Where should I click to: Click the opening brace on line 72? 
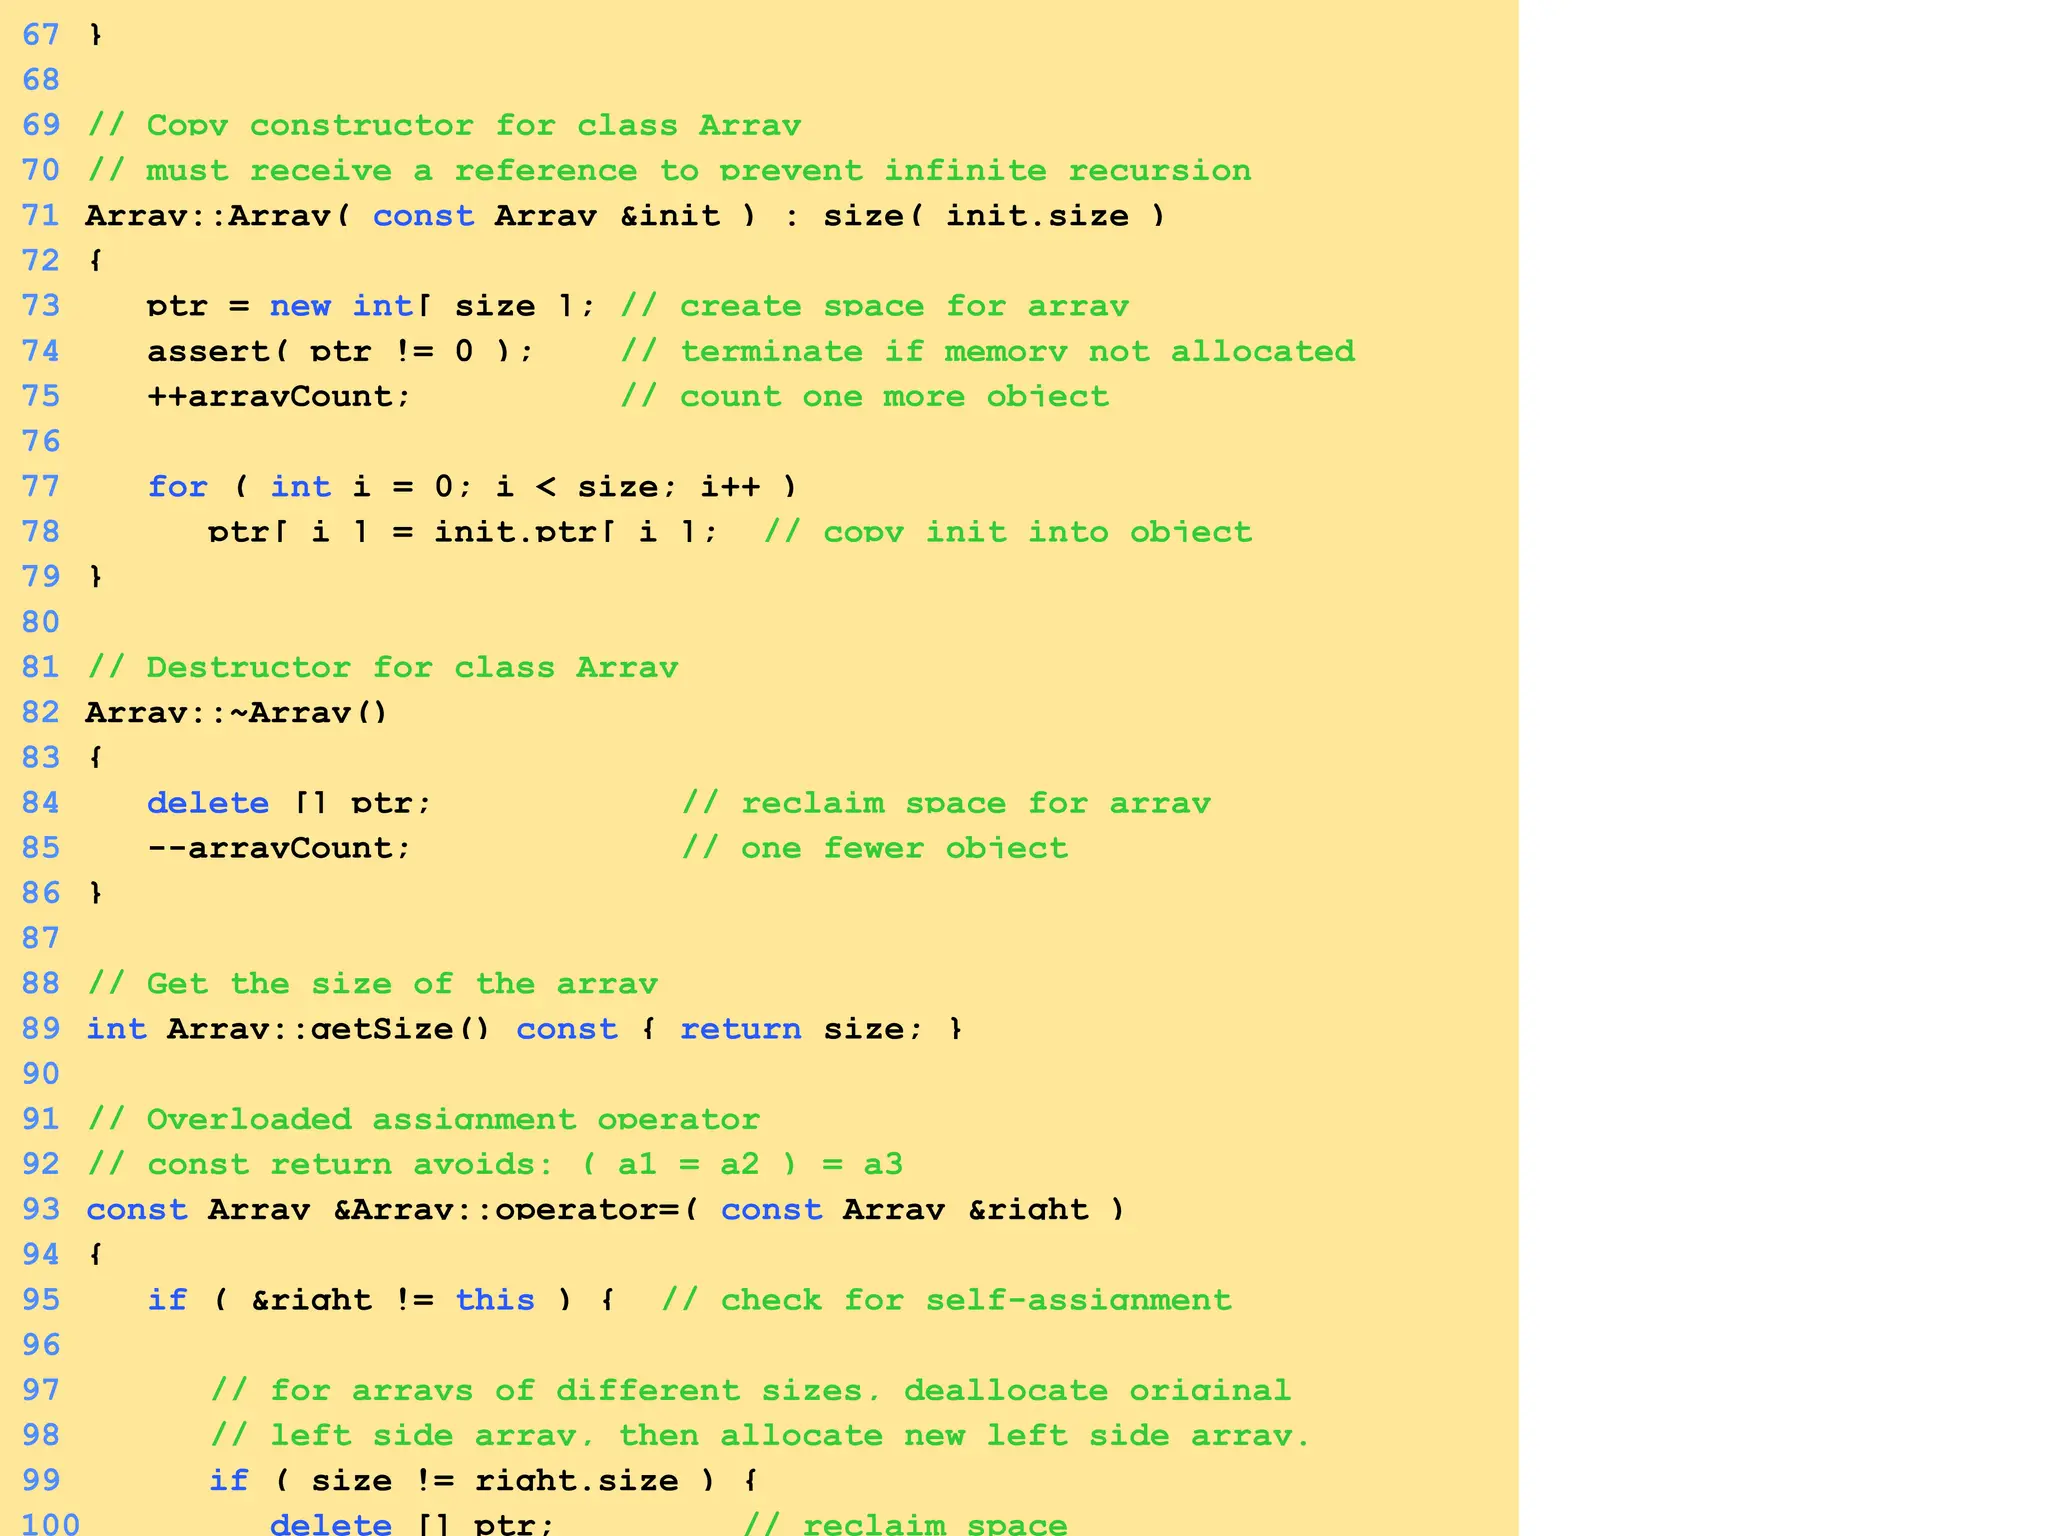click(96, 261)
